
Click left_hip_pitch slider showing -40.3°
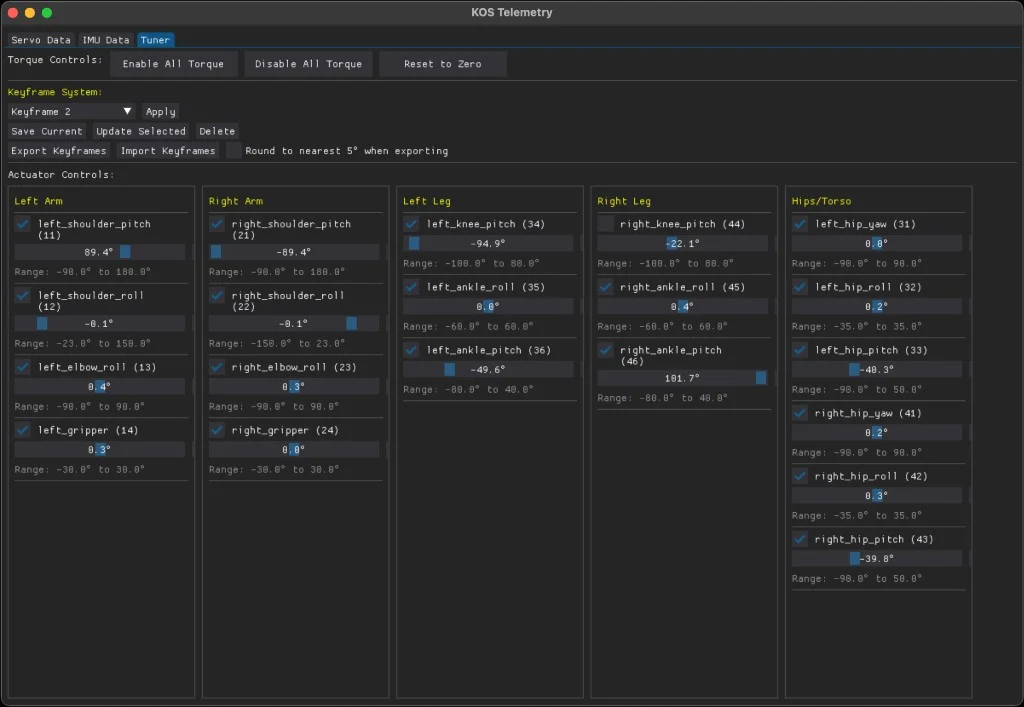[x=876, y=369]
